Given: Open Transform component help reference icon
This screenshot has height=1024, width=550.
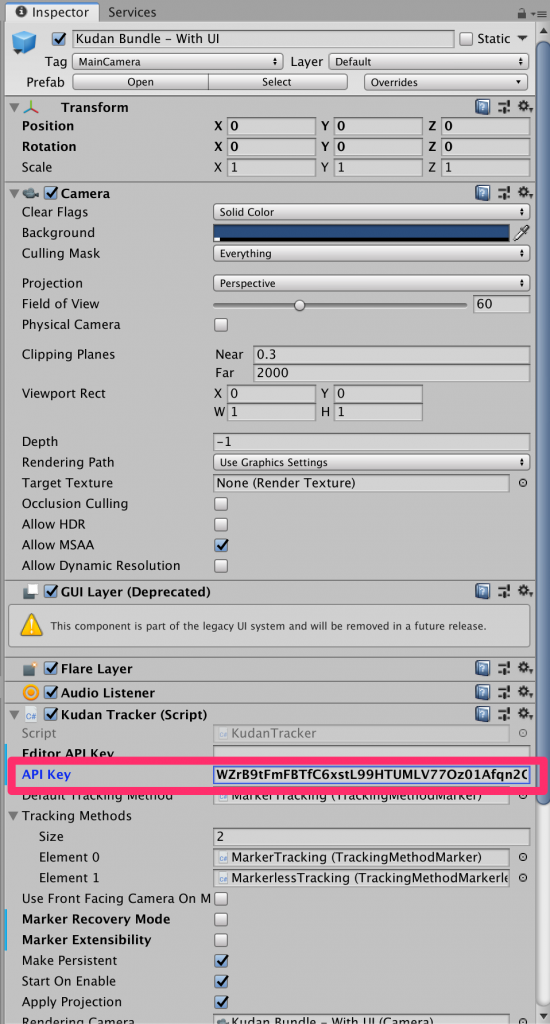Looking at the screenshot, I should pyautogui.click(x=483, y=107).
